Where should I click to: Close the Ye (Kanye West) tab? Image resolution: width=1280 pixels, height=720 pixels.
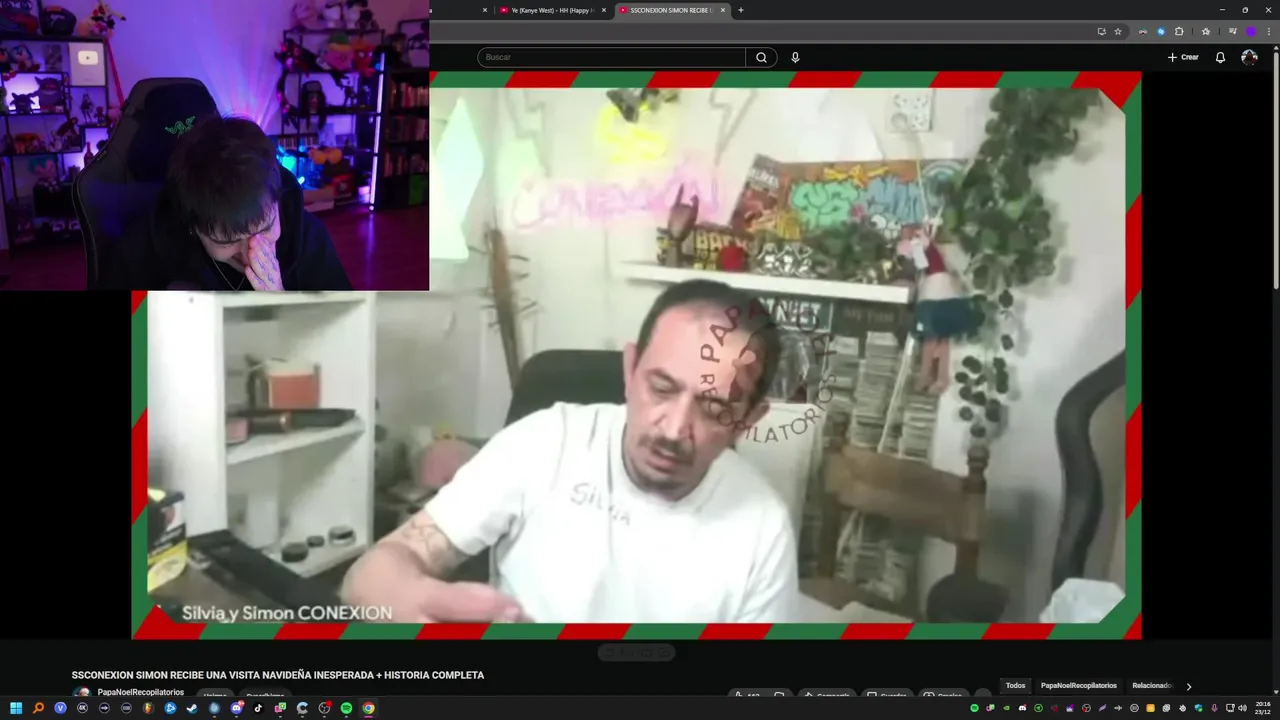click(604, 10)
